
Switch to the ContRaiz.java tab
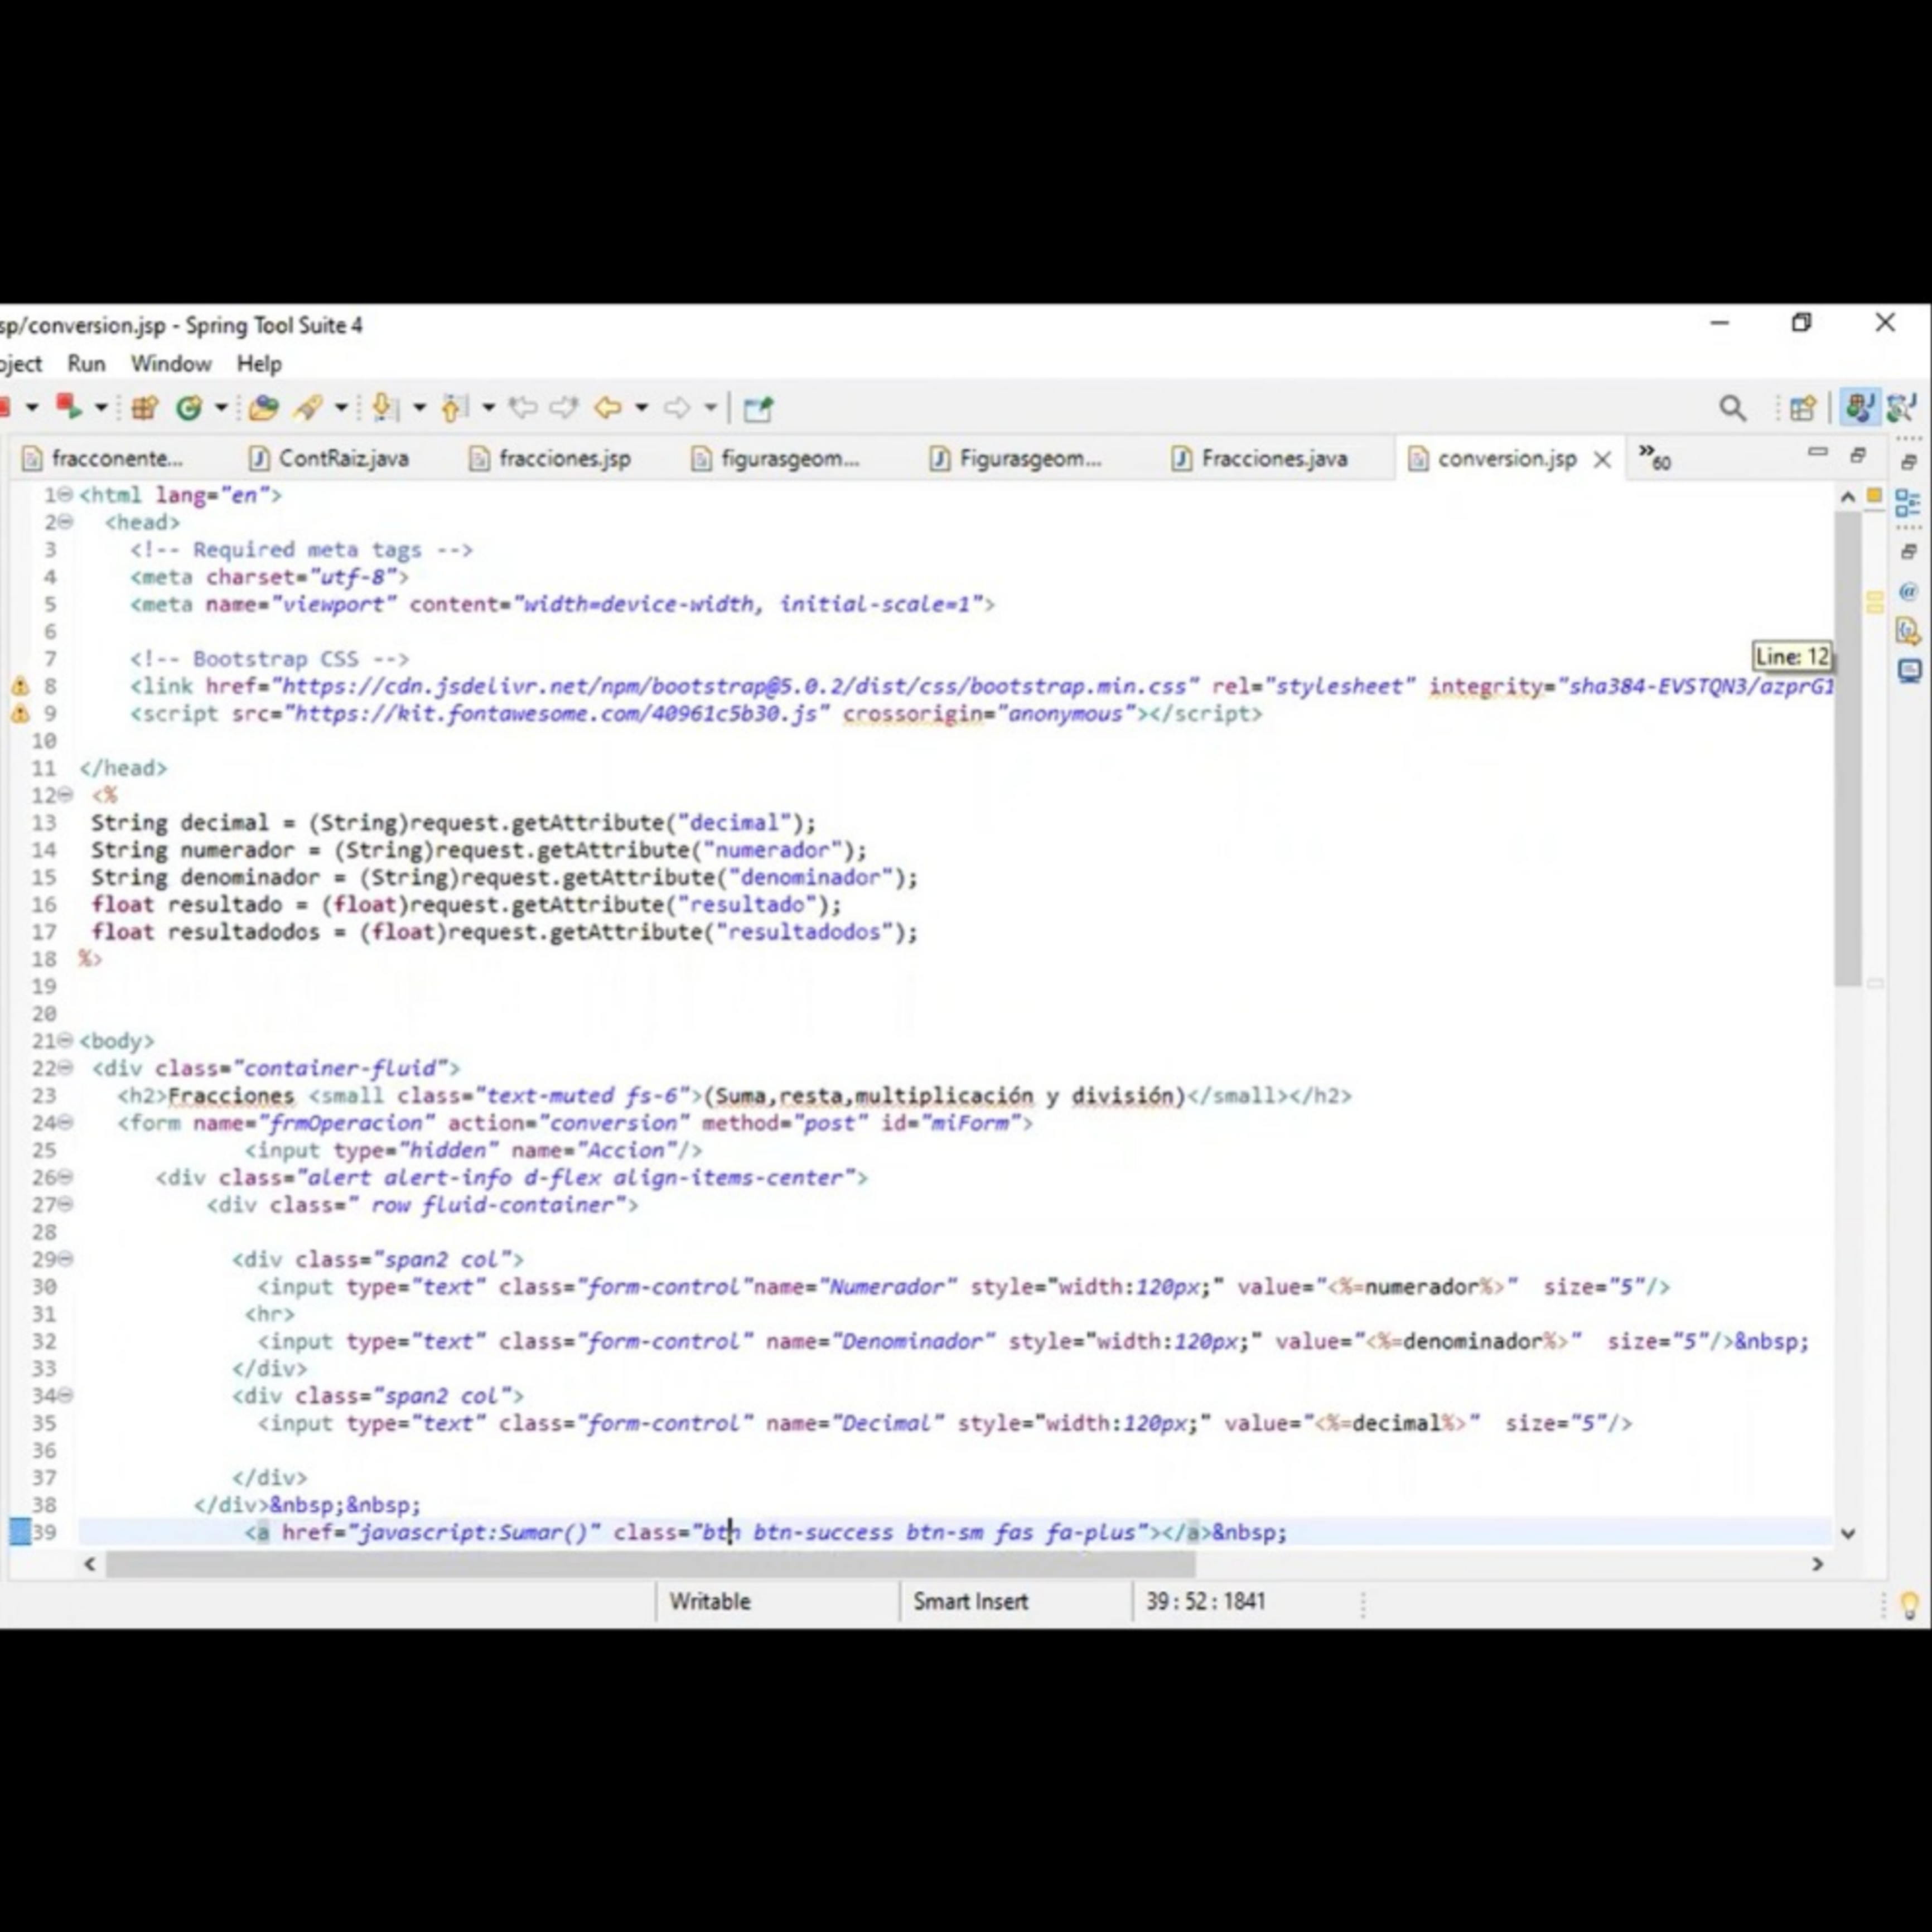(330, 459)
